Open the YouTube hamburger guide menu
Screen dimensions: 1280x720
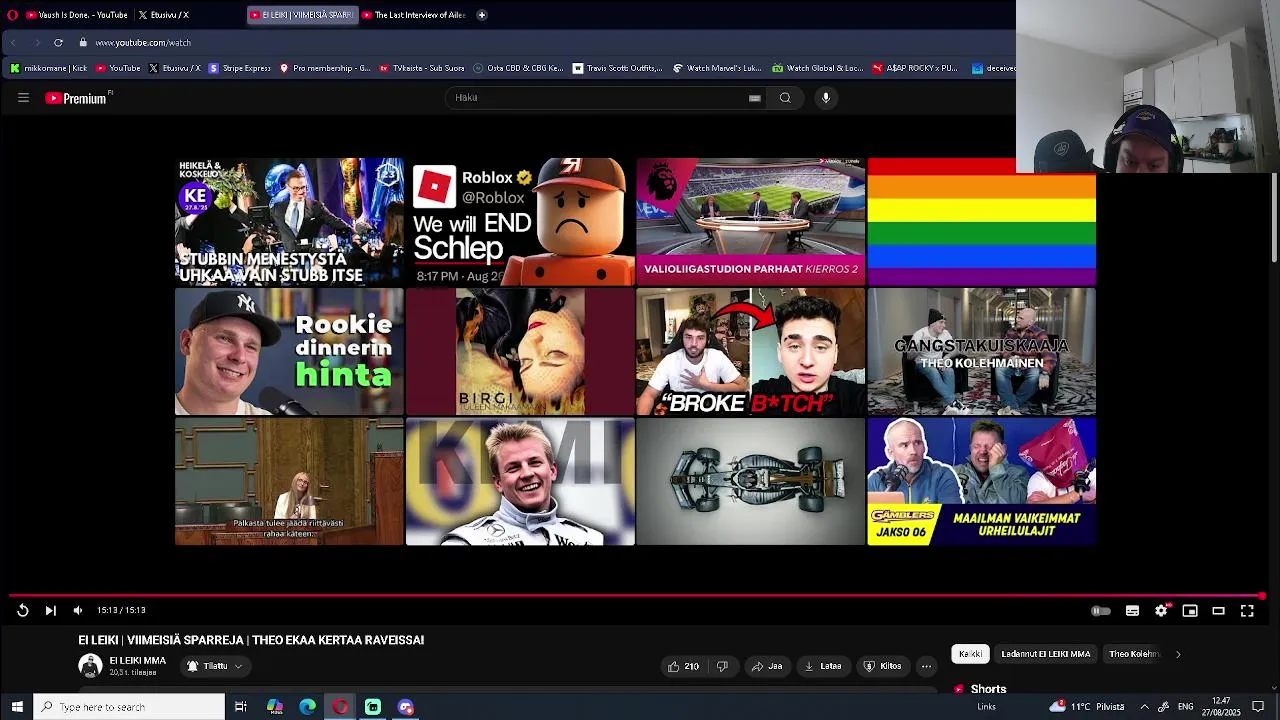(23, 98)
